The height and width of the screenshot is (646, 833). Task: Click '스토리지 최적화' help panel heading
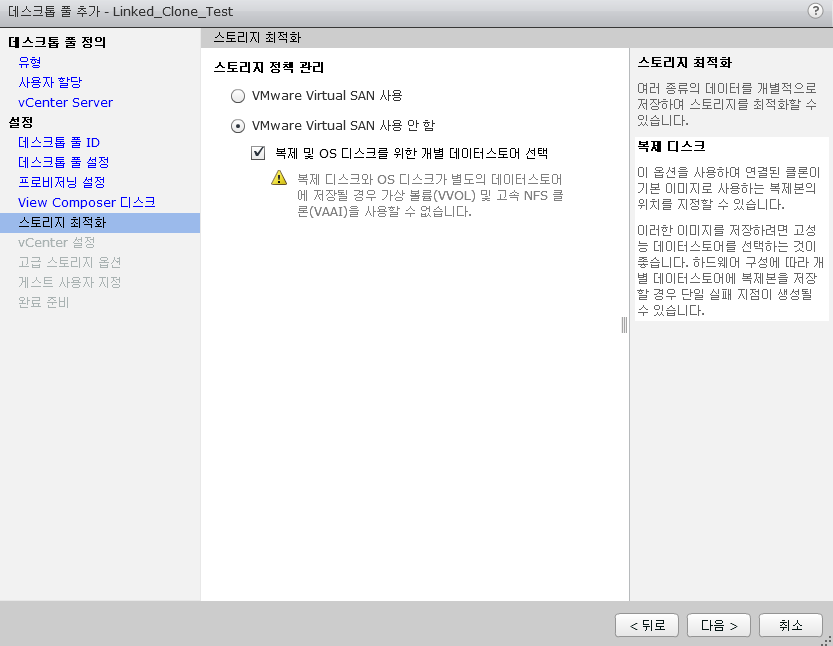[x=684, y=63]
